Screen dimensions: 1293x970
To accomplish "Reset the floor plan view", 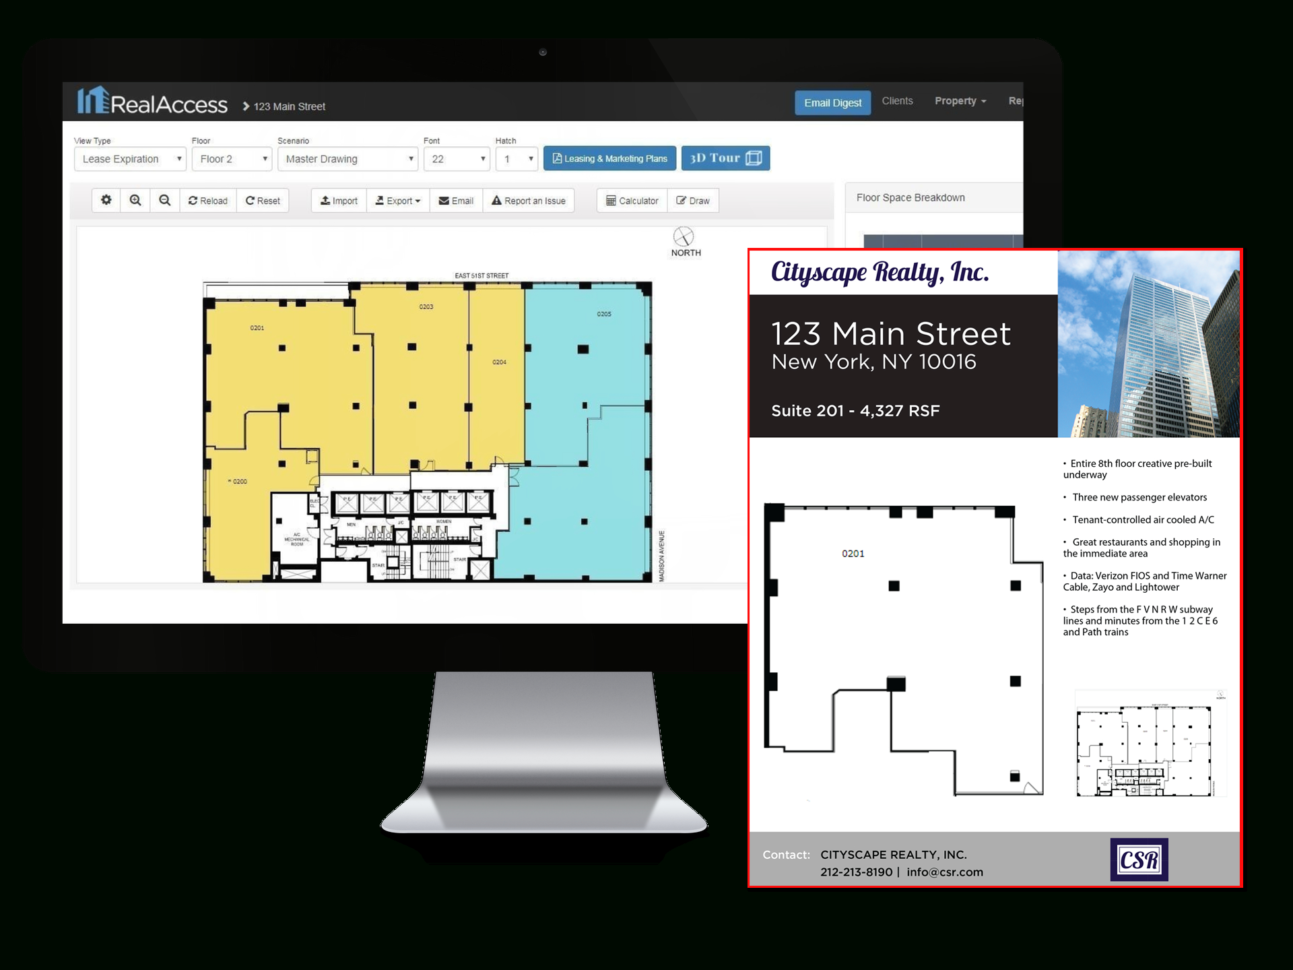I will [x=263, y=201].
